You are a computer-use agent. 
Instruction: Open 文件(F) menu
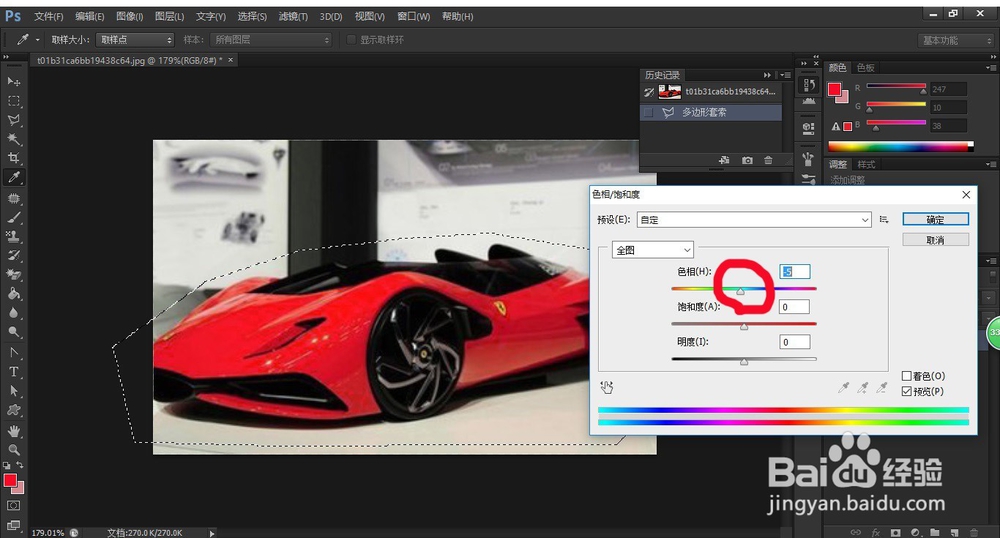[x=48, y=17]
